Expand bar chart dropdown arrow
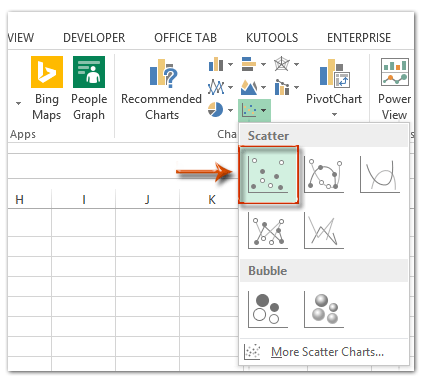 coord(263,64)
